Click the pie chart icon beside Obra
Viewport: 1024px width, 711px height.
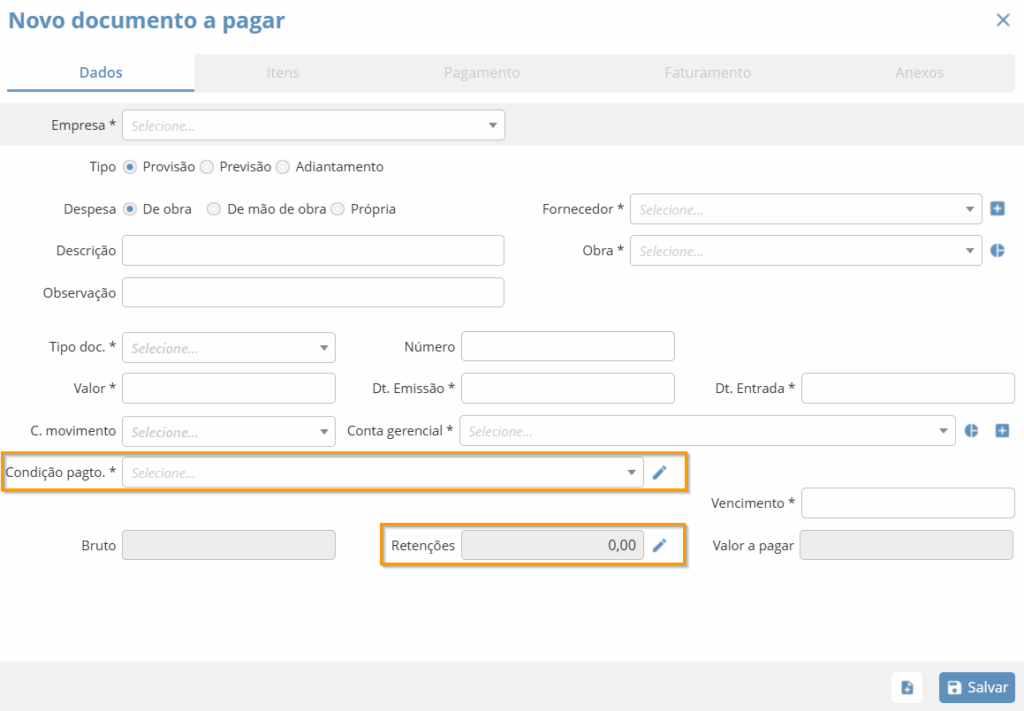click(997, 251)
